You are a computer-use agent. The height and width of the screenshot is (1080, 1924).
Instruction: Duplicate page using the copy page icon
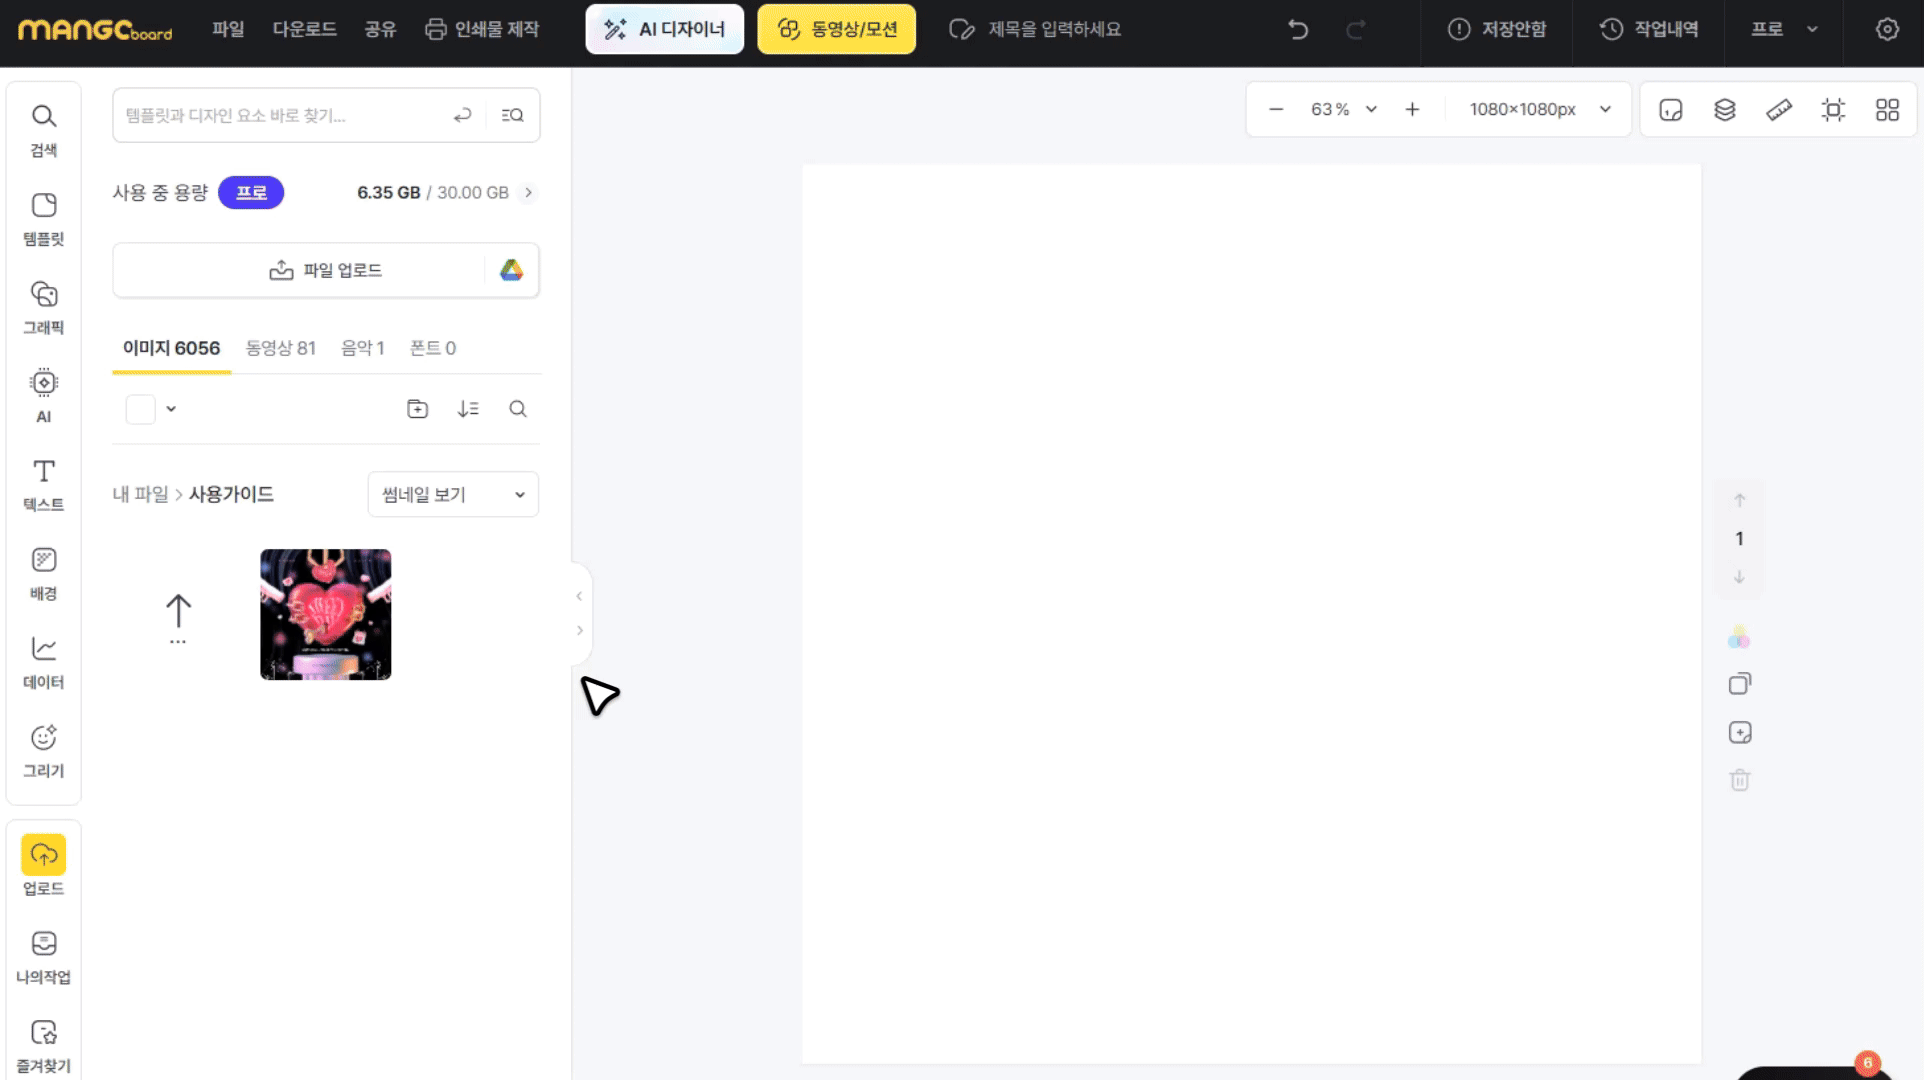click(1739, 684)
